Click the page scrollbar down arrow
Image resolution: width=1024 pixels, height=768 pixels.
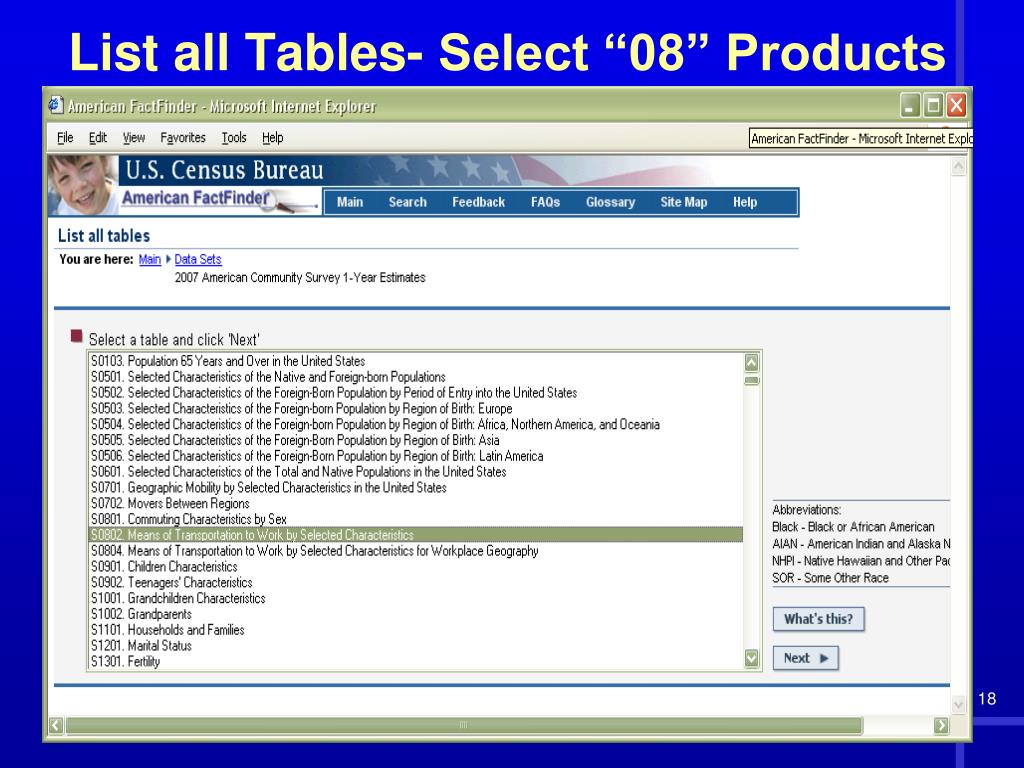[x=958, y=705]
